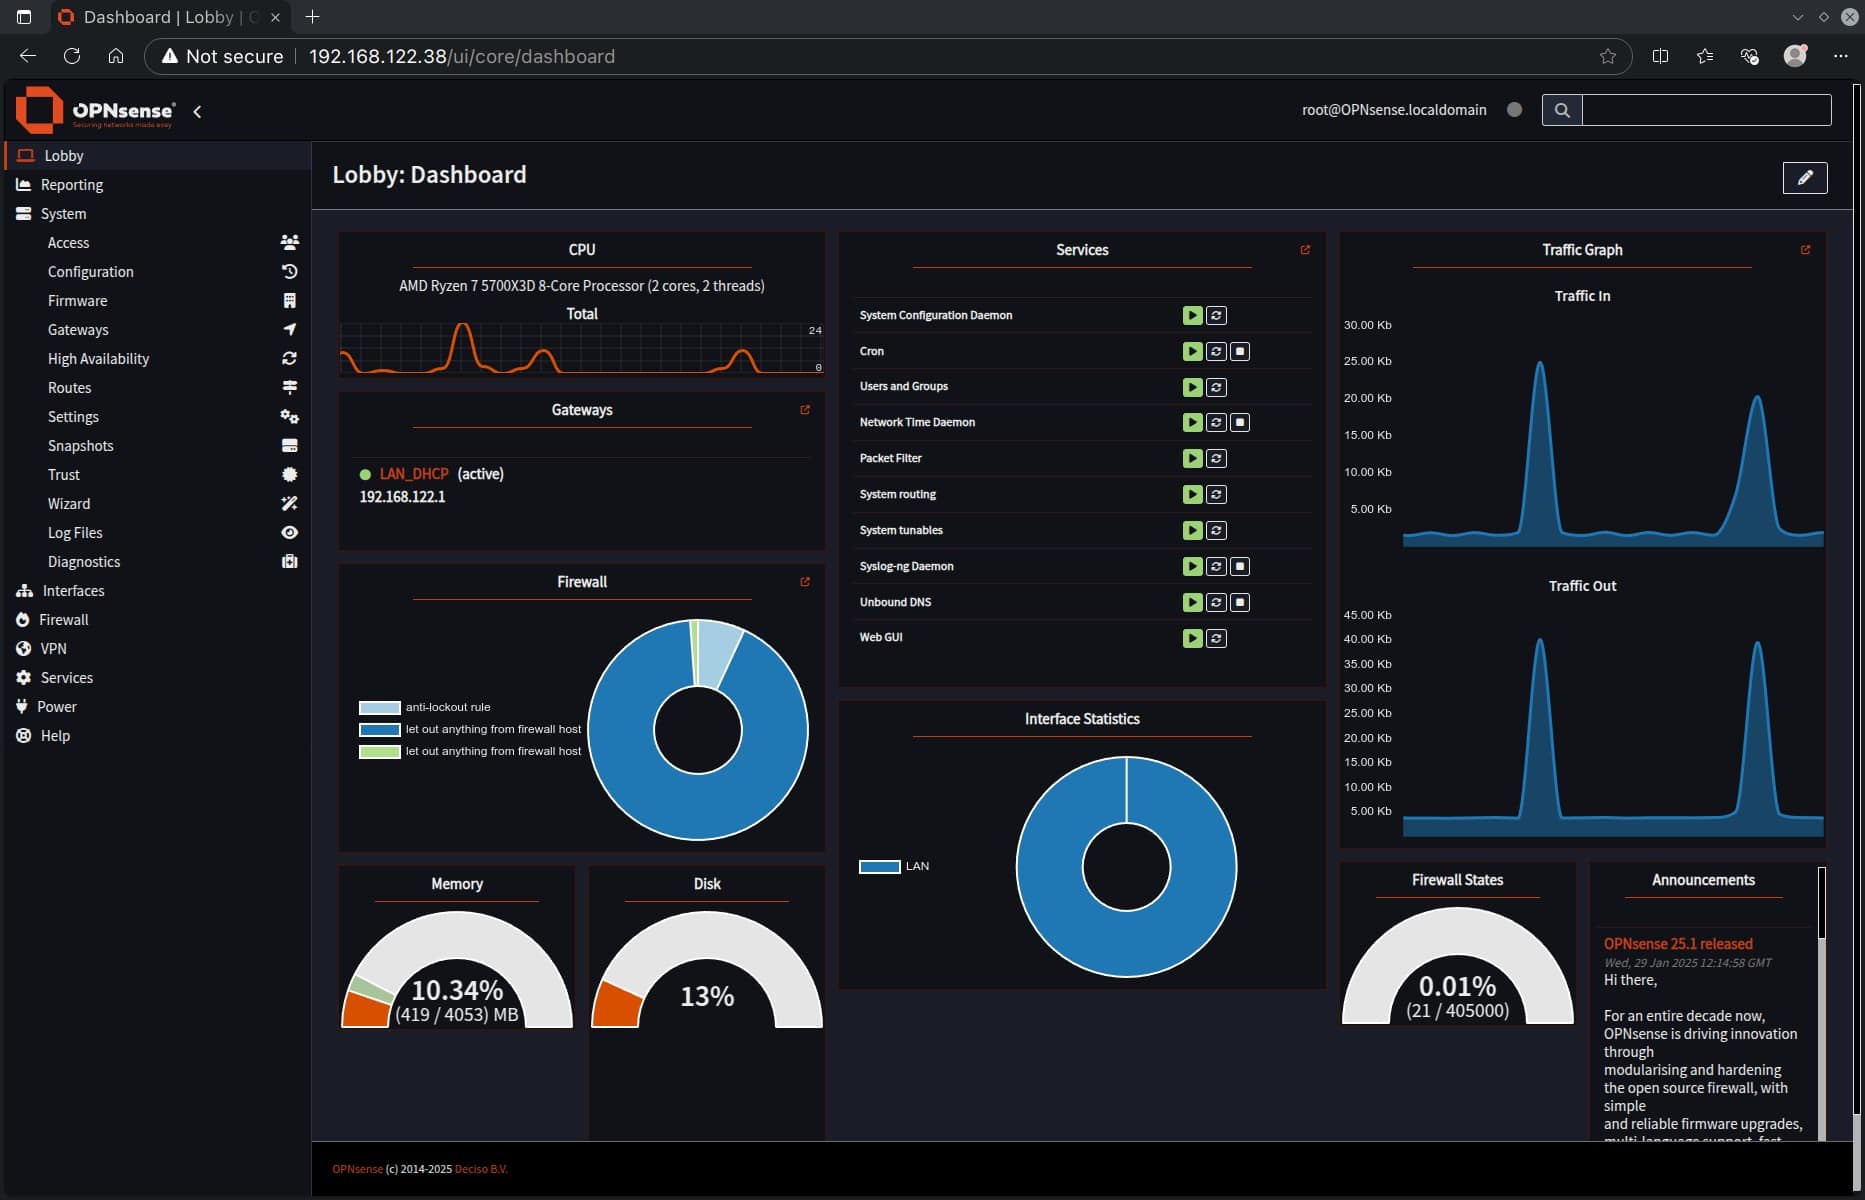The image size is (1865, 1200).
Task: Open Gateways via the arrow icon
Action: coord(289,329)
